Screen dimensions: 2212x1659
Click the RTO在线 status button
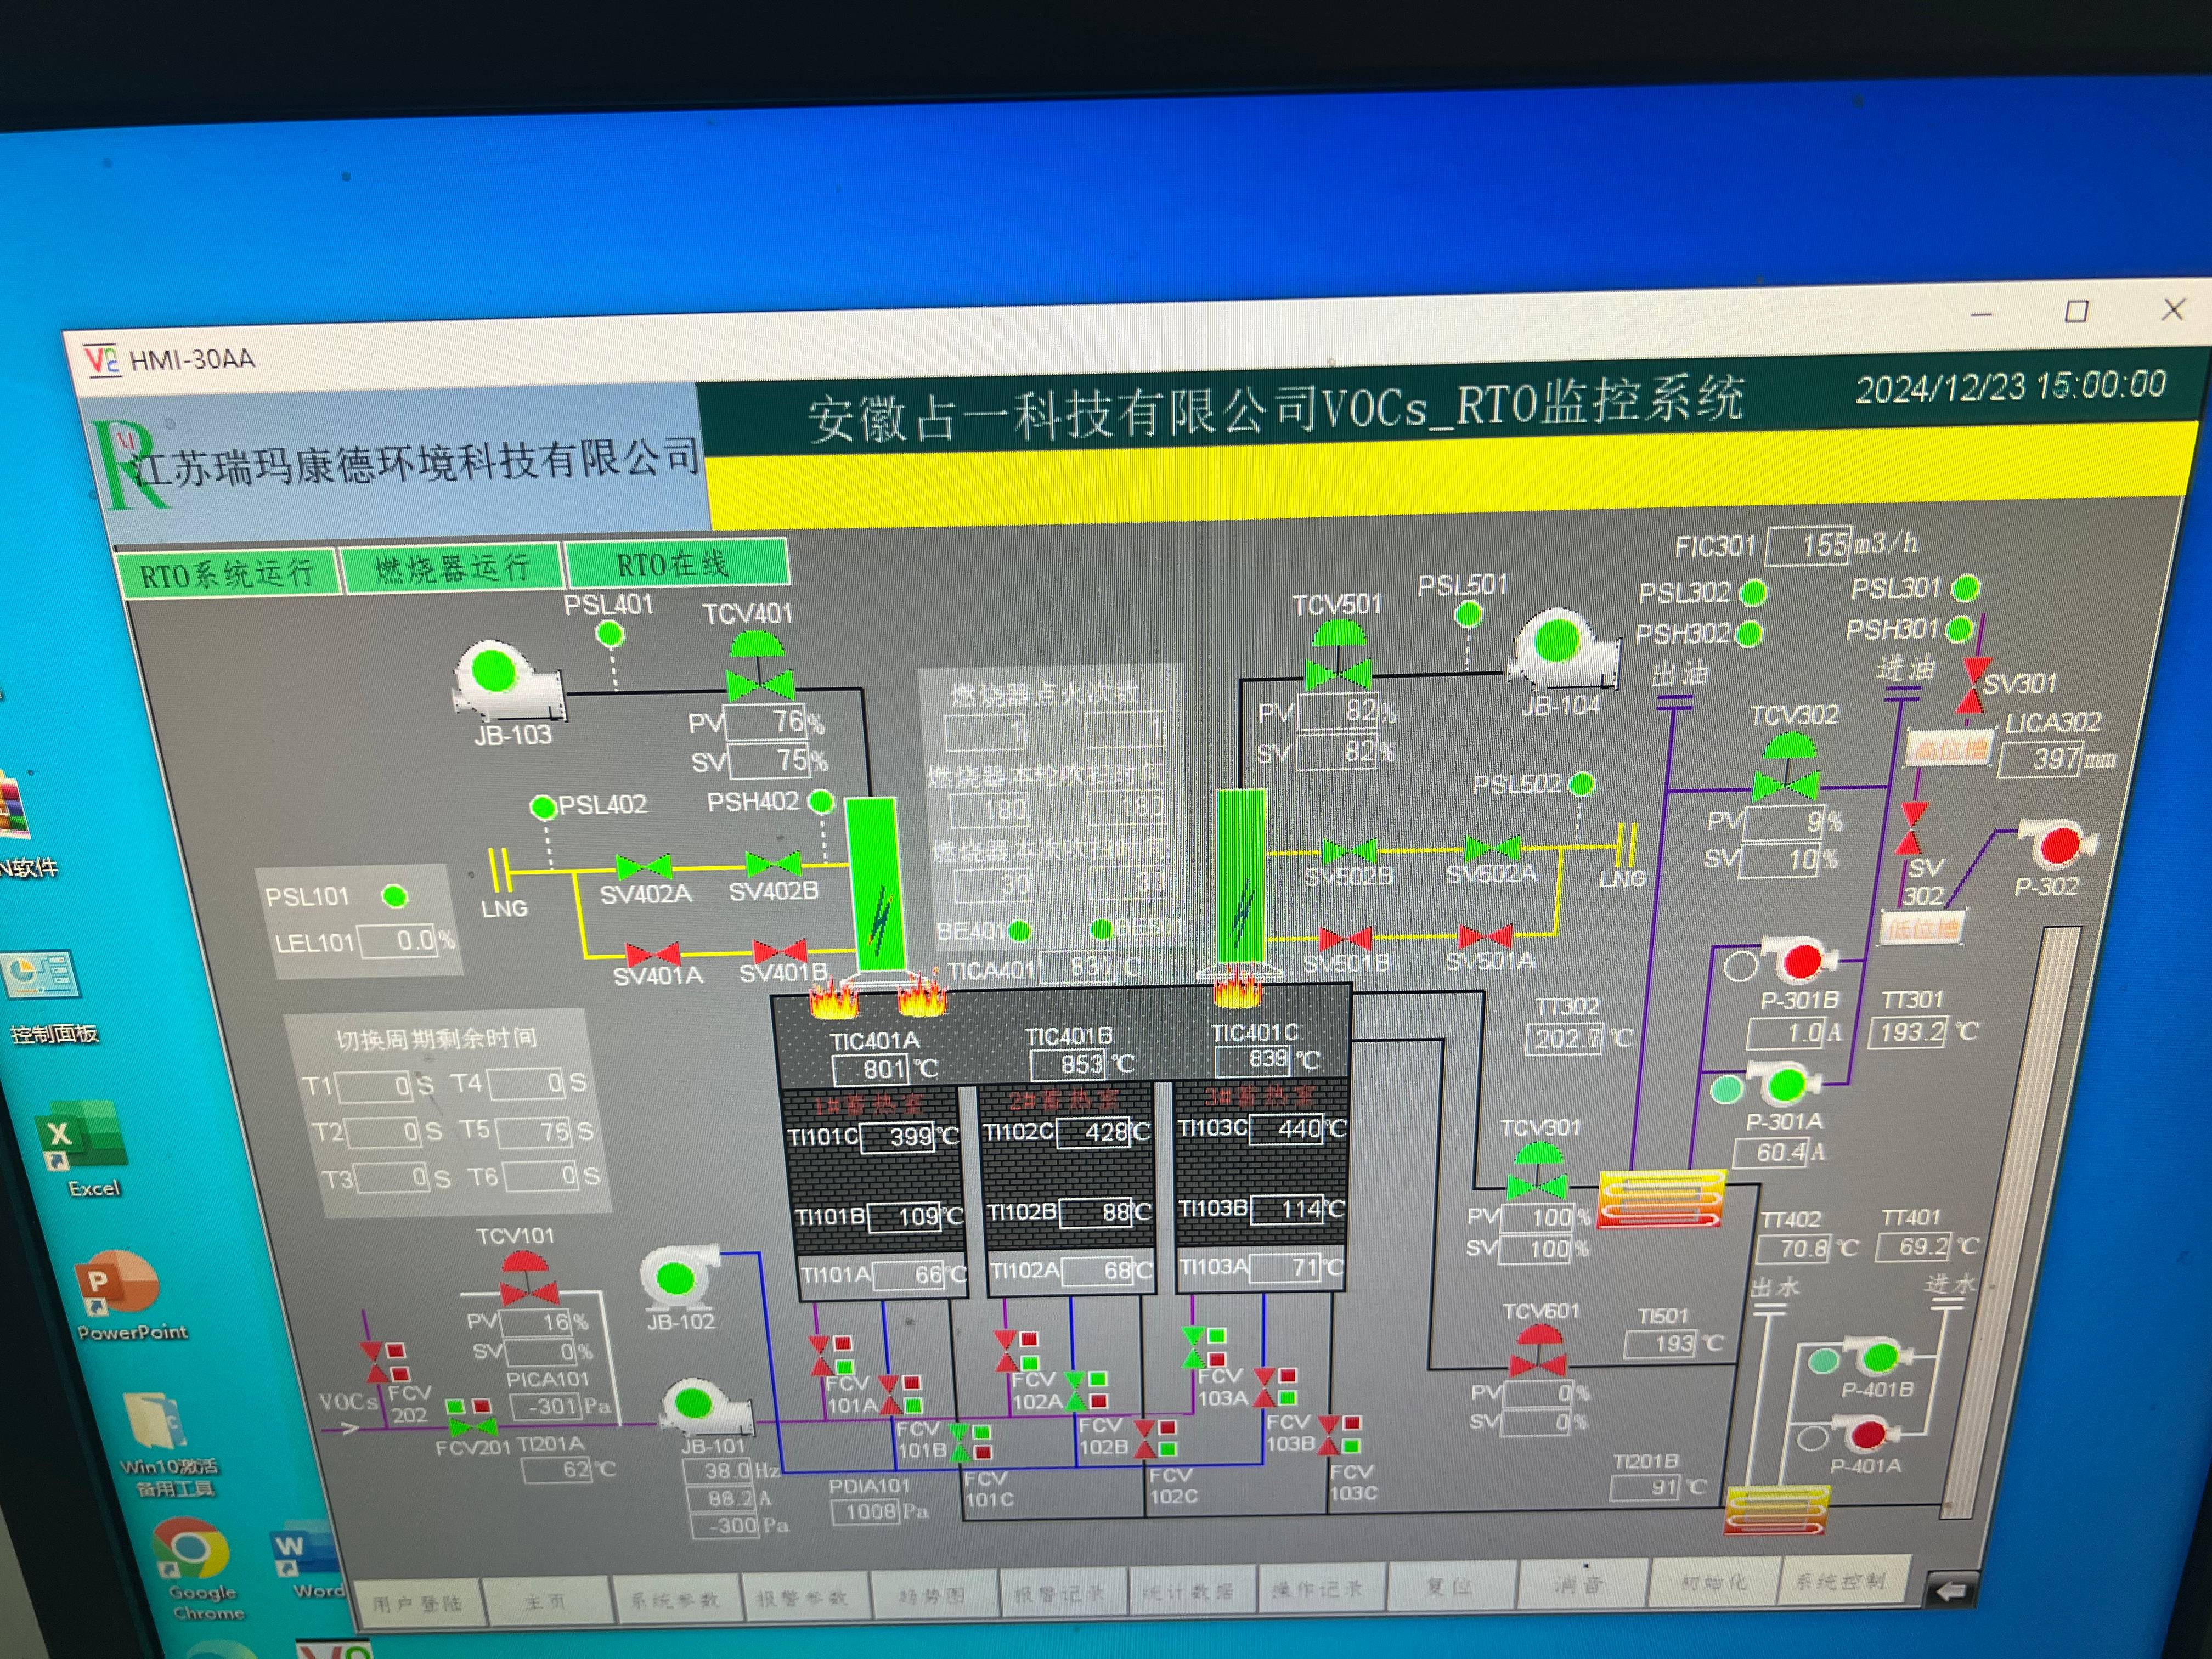click(677, 563)
